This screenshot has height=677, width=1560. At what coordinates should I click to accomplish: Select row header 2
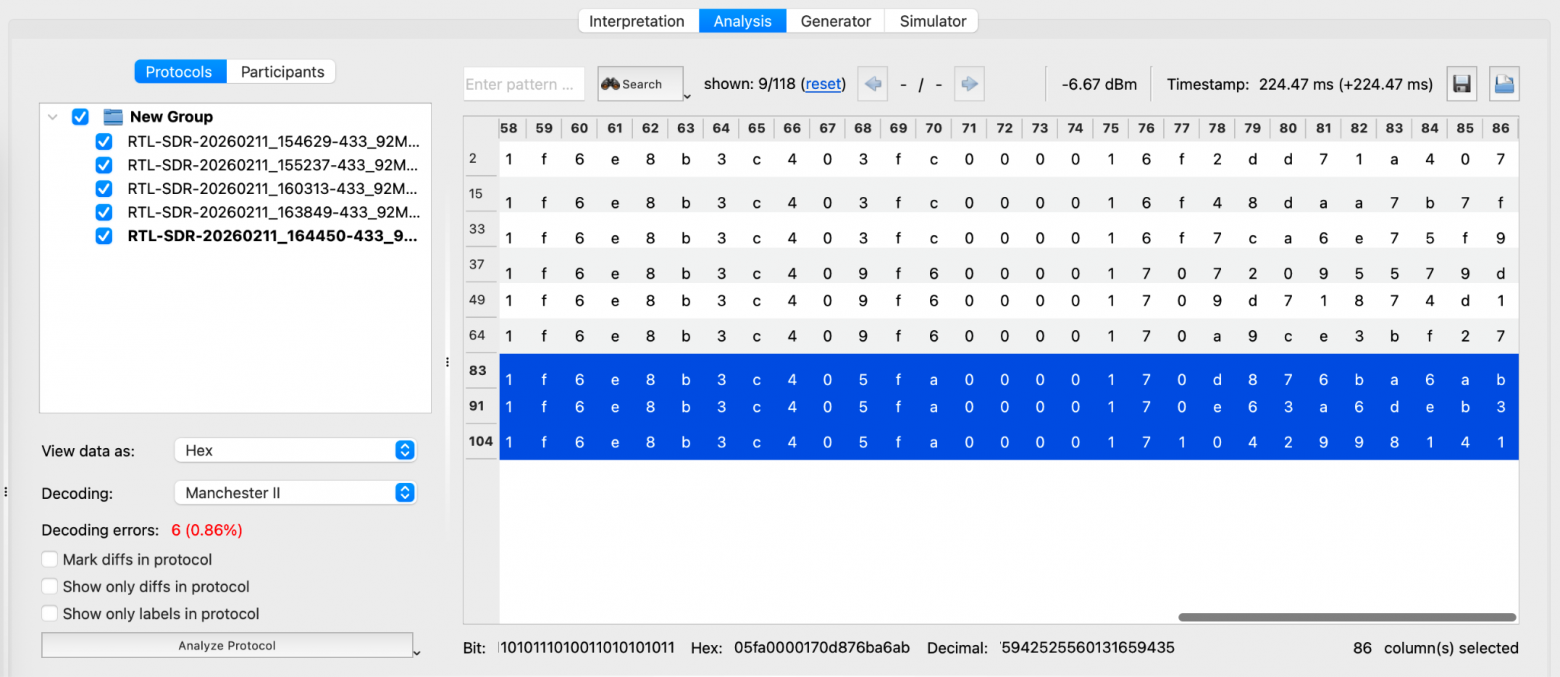[481, 159]
